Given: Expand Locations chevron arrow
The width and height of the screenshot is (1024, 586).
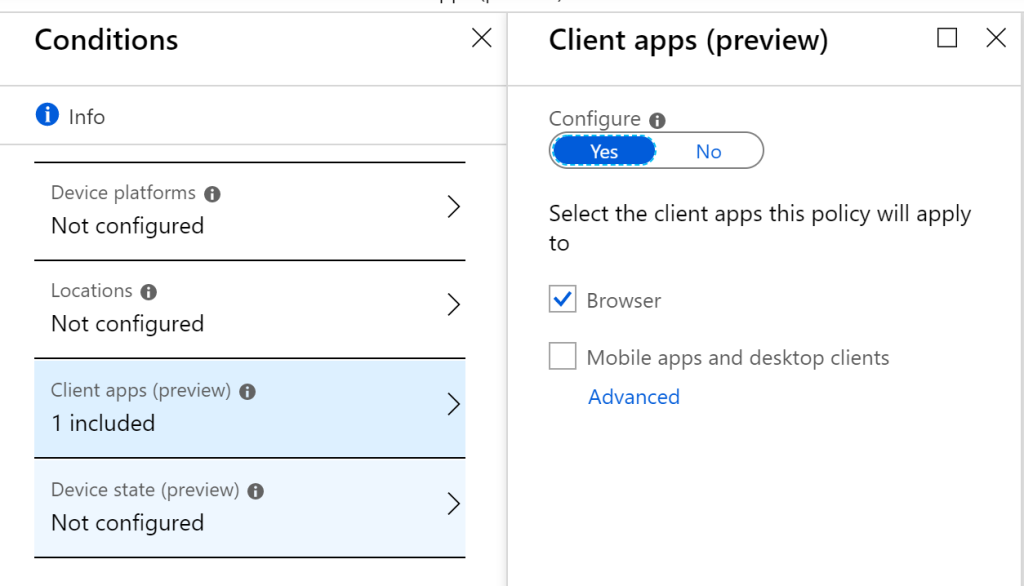Looking at the screenshot, I should (454, 304).
